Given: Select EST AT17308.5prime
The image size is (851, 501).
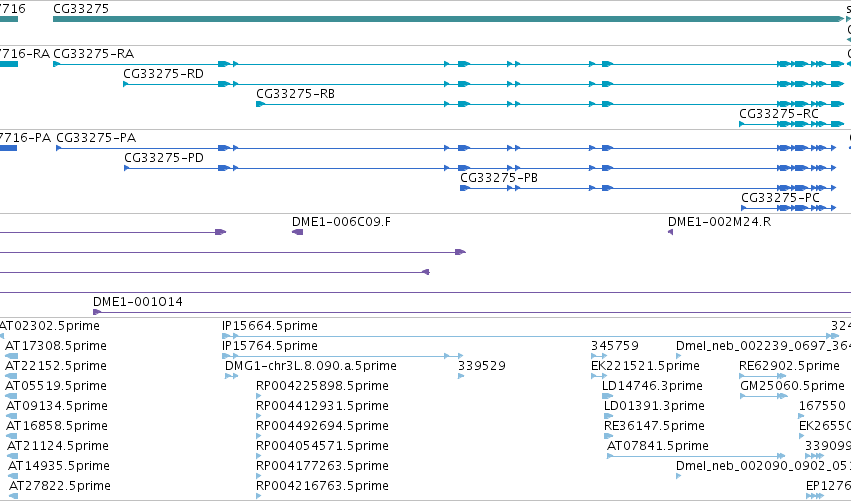Looking at the screenshot, I should 55,346.
